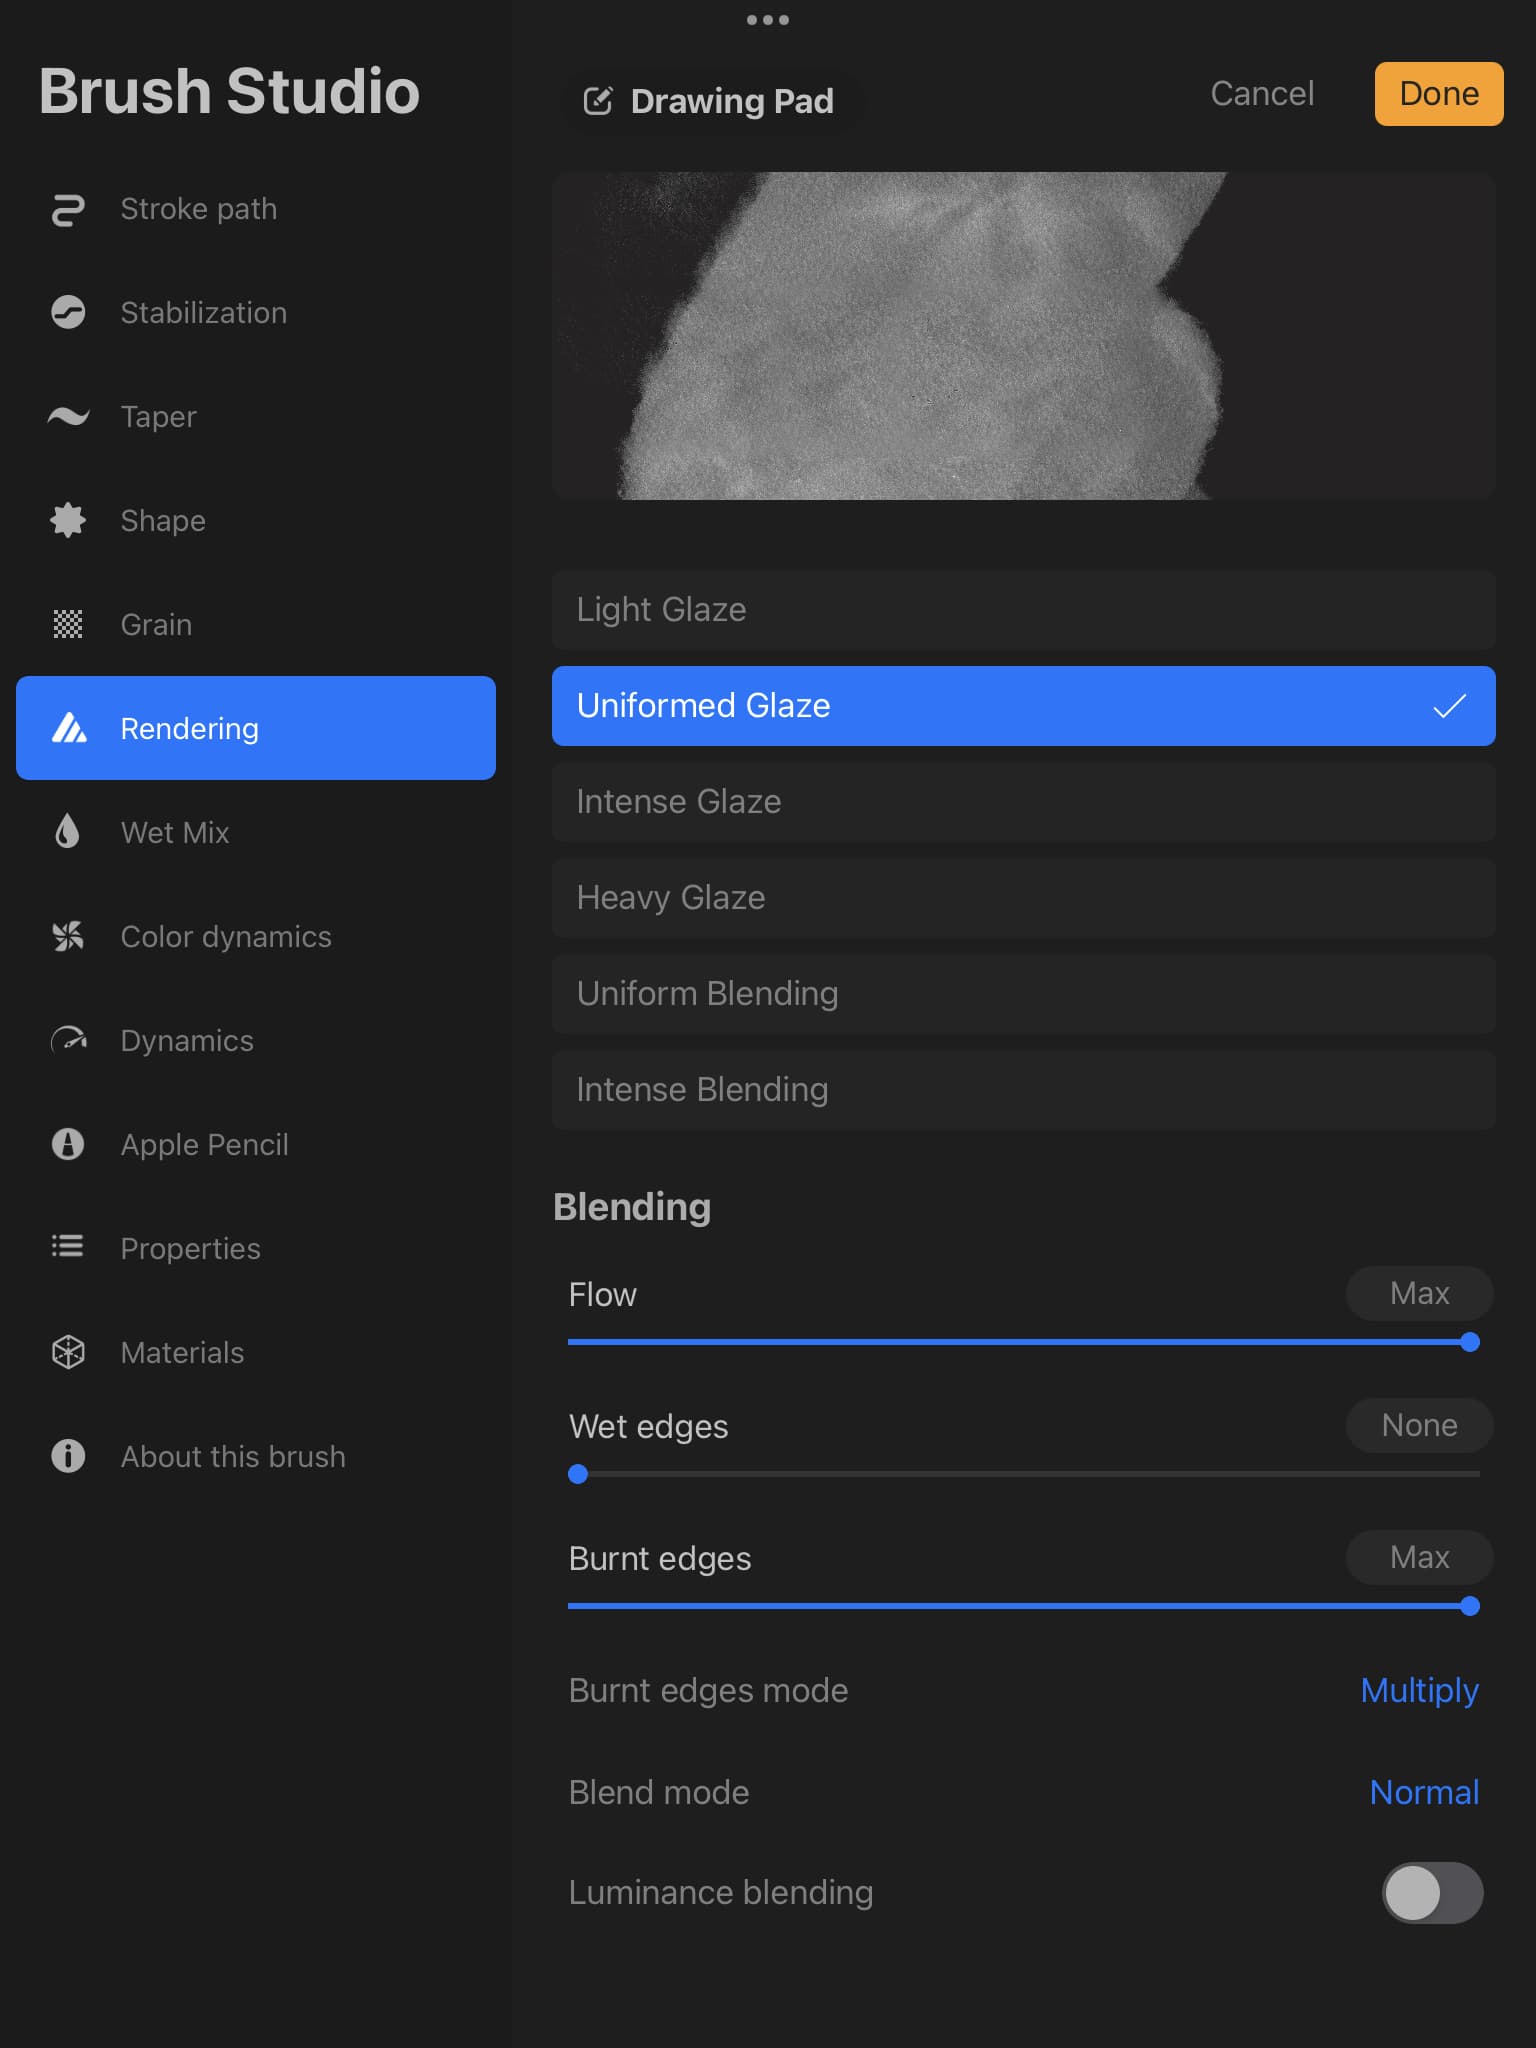
Task: Enable the Luminance blending switch
Action: click(x=1431, y=1892)
